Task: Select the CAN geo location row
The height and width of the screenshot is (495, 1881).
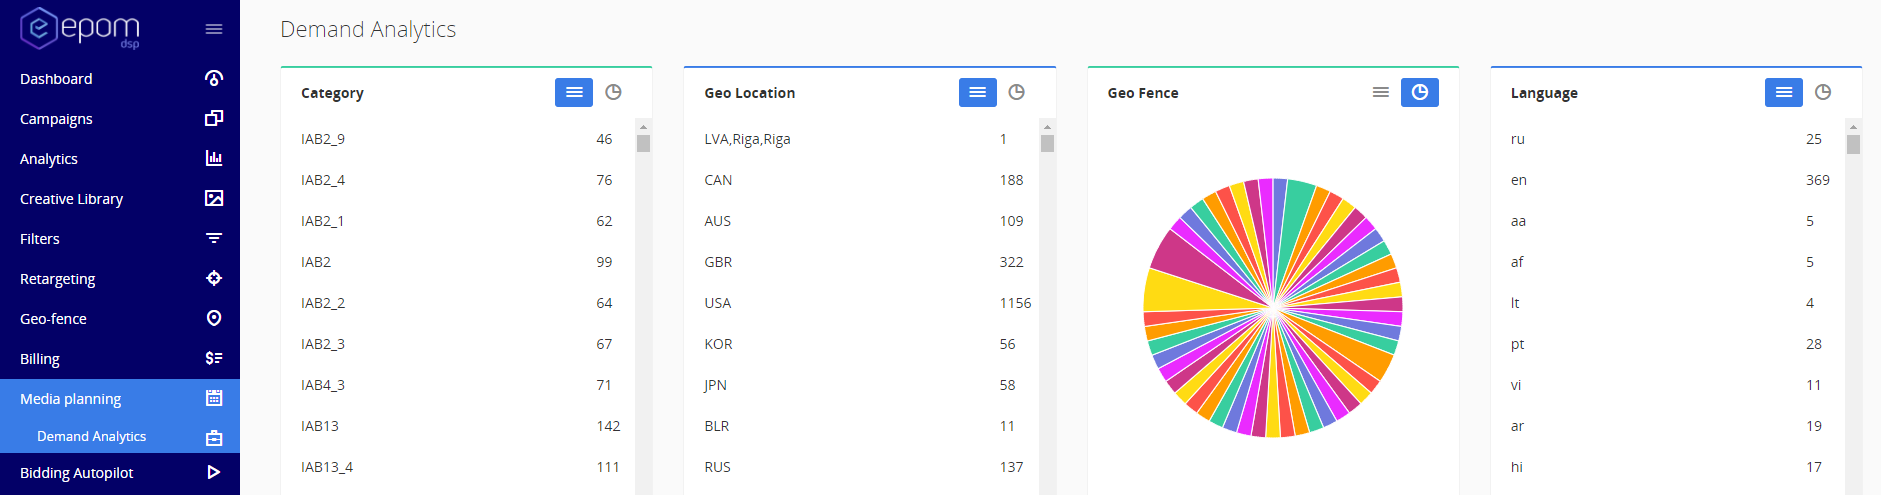Action: click(861, 180)
